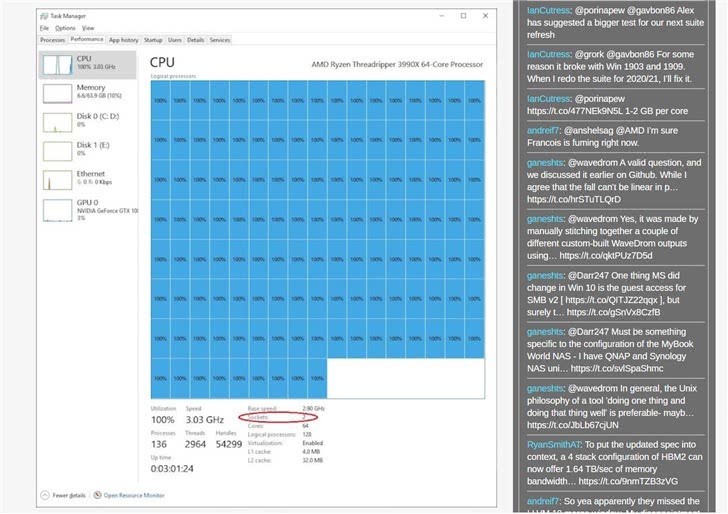This screenshot has height=514, width=728.
Task: Open the t.co/JbLb67cjUN link
Action: tap(572, 425)
